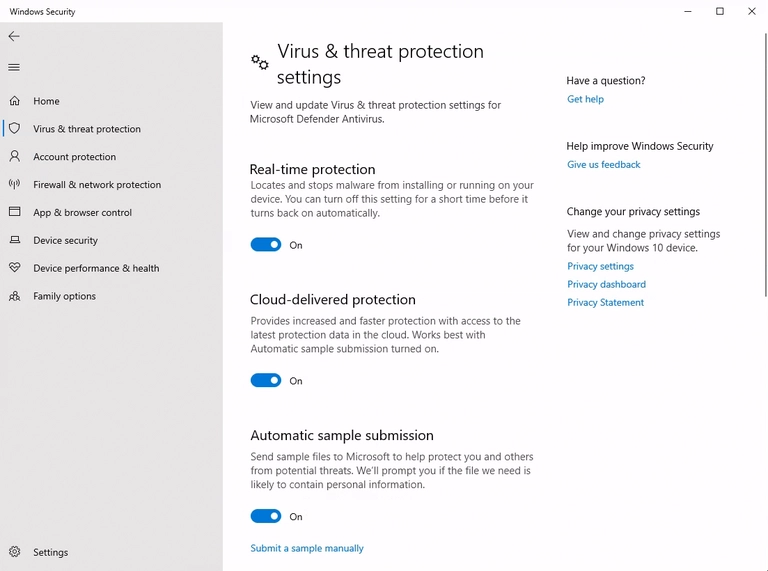This screenshot has width=768, height=571.
Task: Click the Home house icon
Action: [x=14, y=101]
